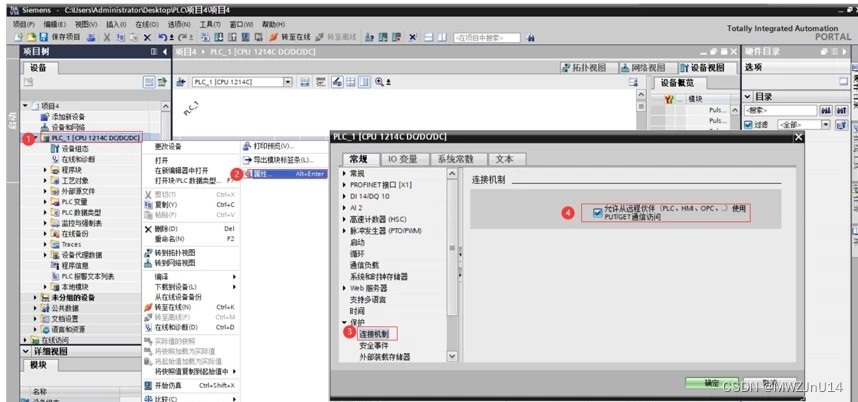Open the 项目(P) menu
This screenshot has width=858, height=402.
(x=24, y=24)
